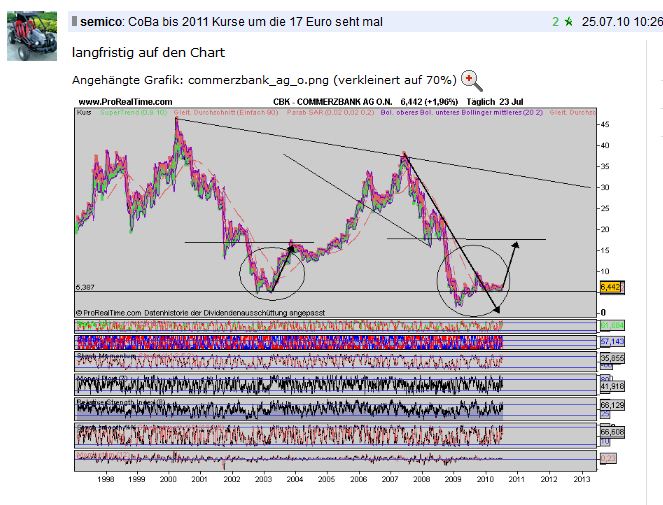This screenshot has width=663, height=505.
Task: Click the small gray marker before 'semico'
Action: click(x=74, y=21)
